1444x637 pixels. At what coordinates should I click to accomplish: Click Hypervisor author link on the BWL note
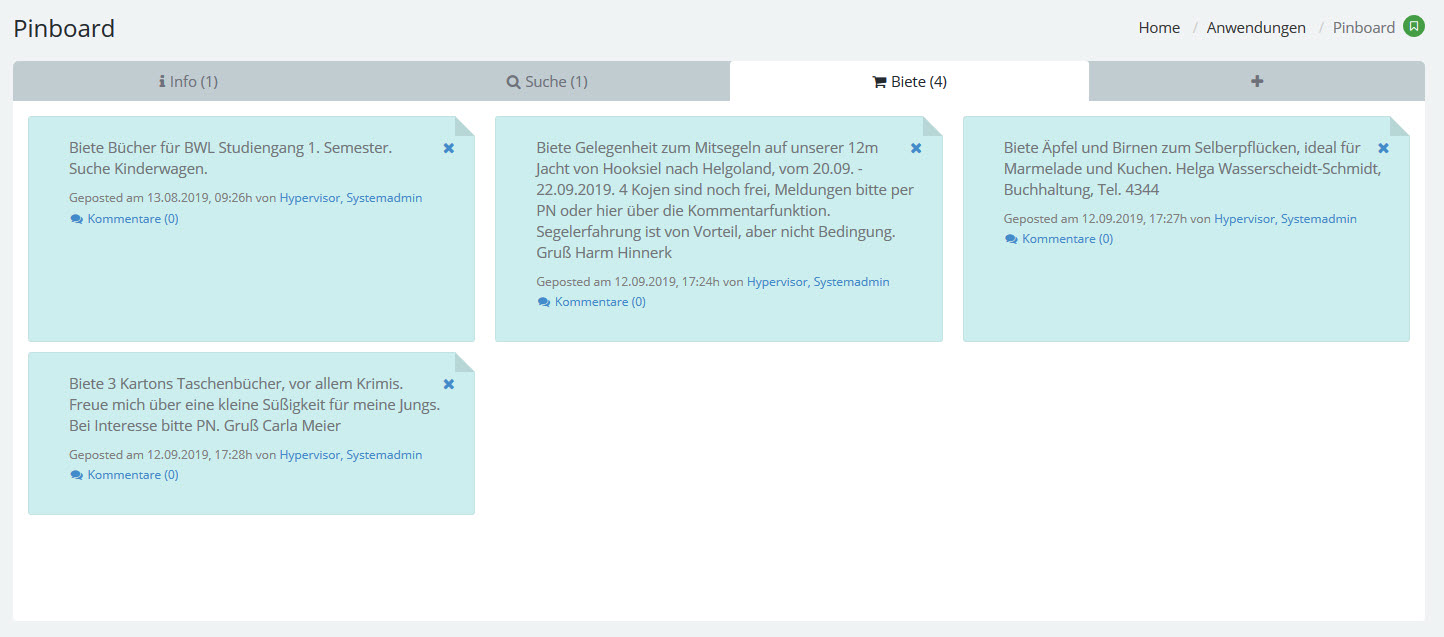[309, 198]
